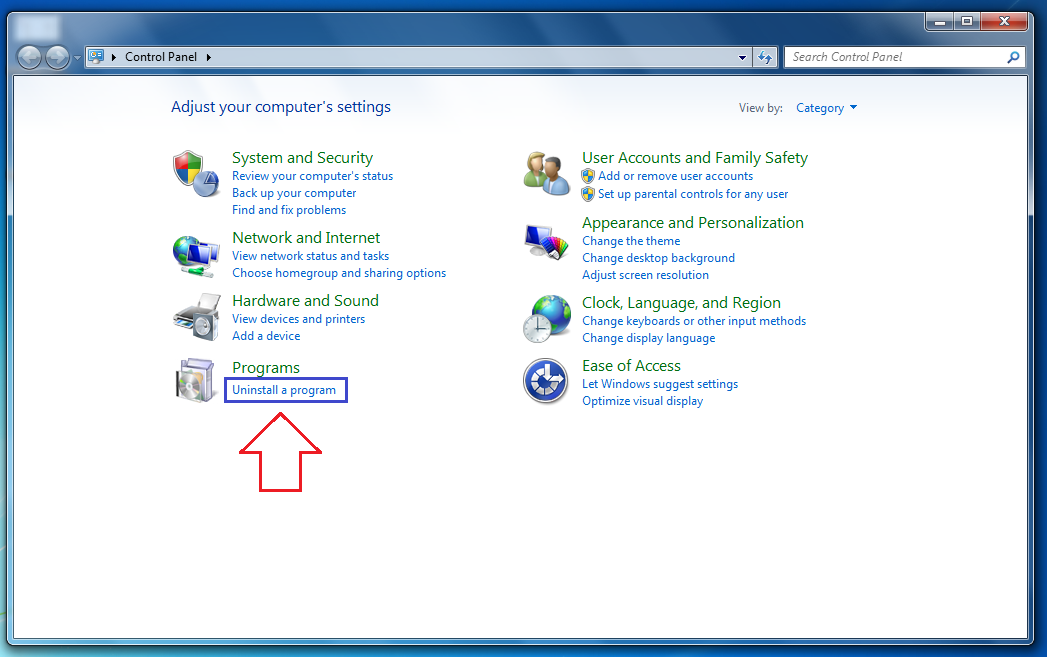Open Choose homegroup and sharing options
Image resolution: width=1047 pixels, height=657 pixels.
pos(339,273)
